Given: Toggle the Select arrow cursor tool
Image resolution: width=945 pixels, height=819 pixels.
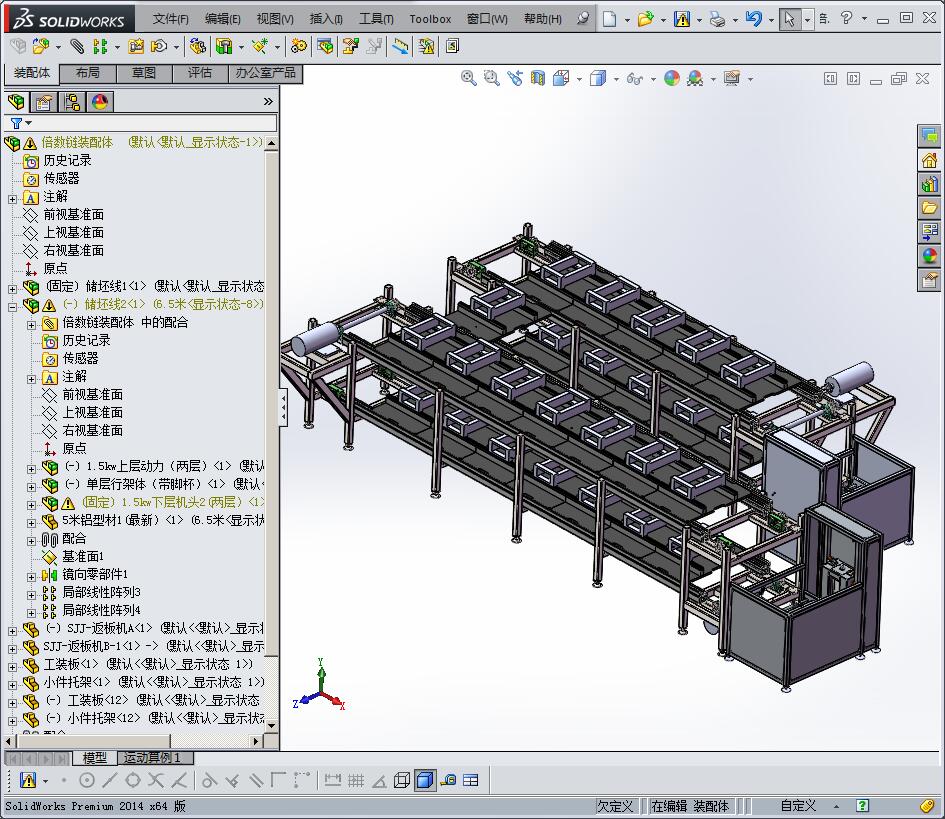Looking at the screenshot, I should pos(790,18).
